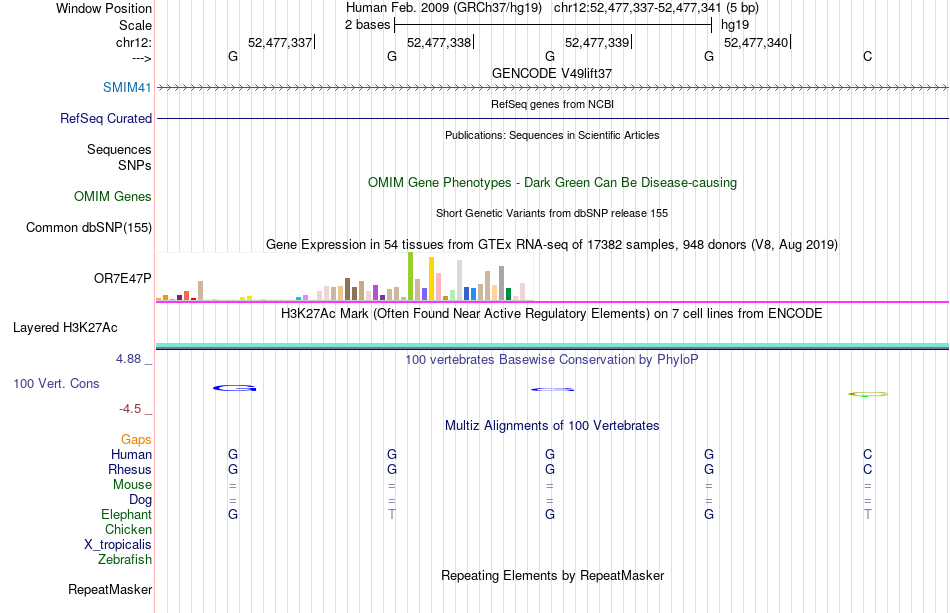Click the C base in the Rhesus row
Image resolution: width=950 pixels, height=613 pixels.
868,469
